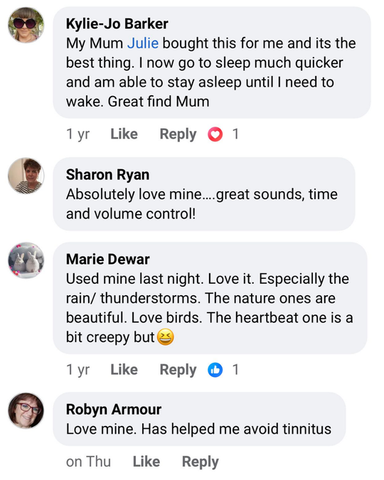
Task: Click the laughing emoji in Marie's comment
Action: 165,337
